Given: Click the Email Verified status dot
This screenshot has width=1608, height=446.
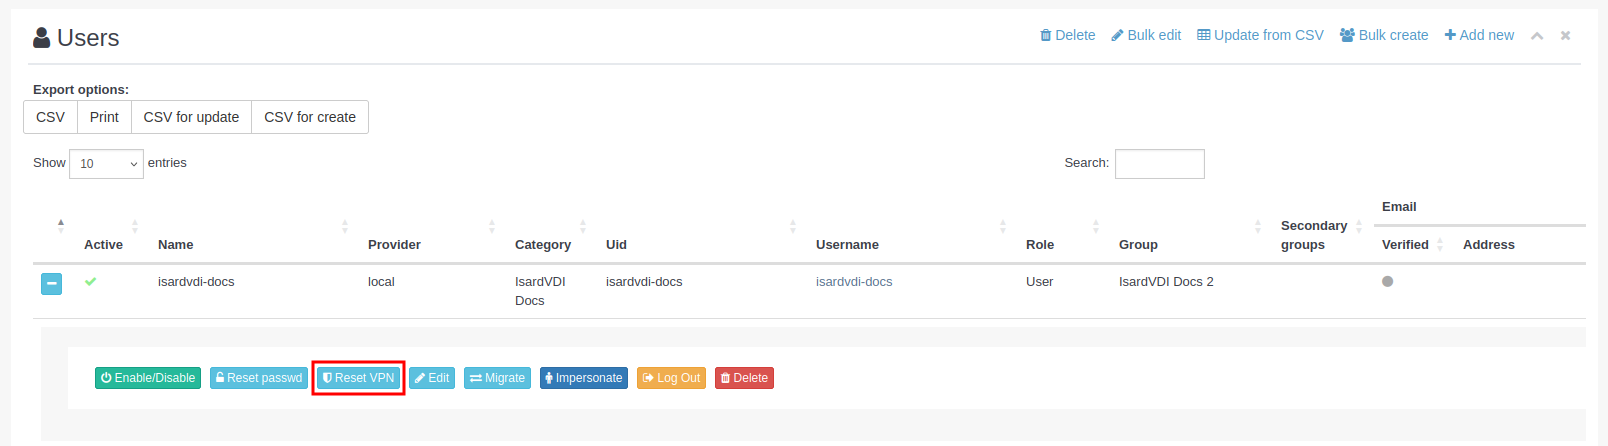Looking at the screenshot, I should [1387, 282].
